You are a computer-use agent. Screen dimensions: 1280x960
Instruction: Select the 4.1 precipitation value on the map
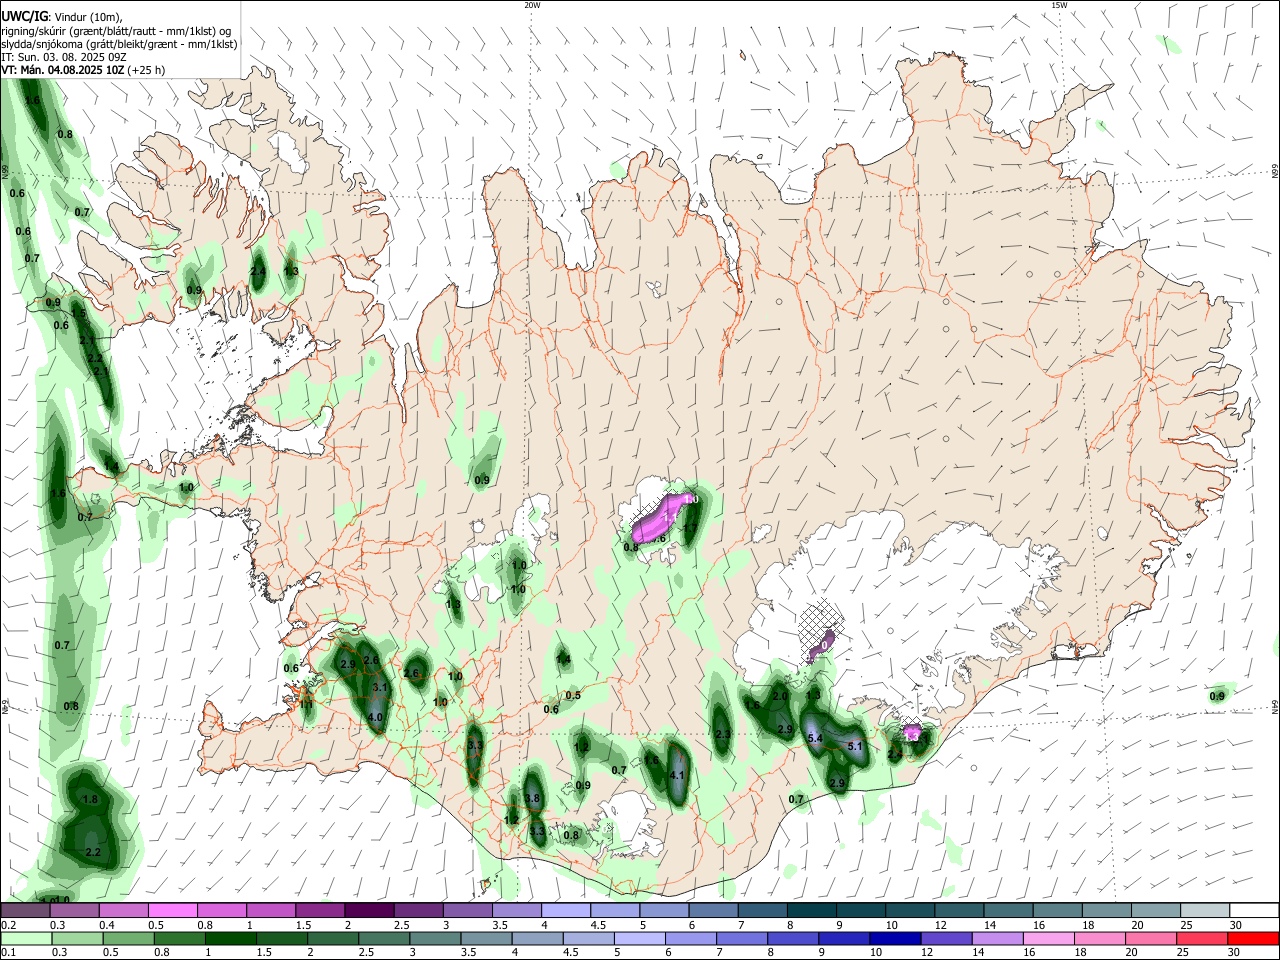677,775
